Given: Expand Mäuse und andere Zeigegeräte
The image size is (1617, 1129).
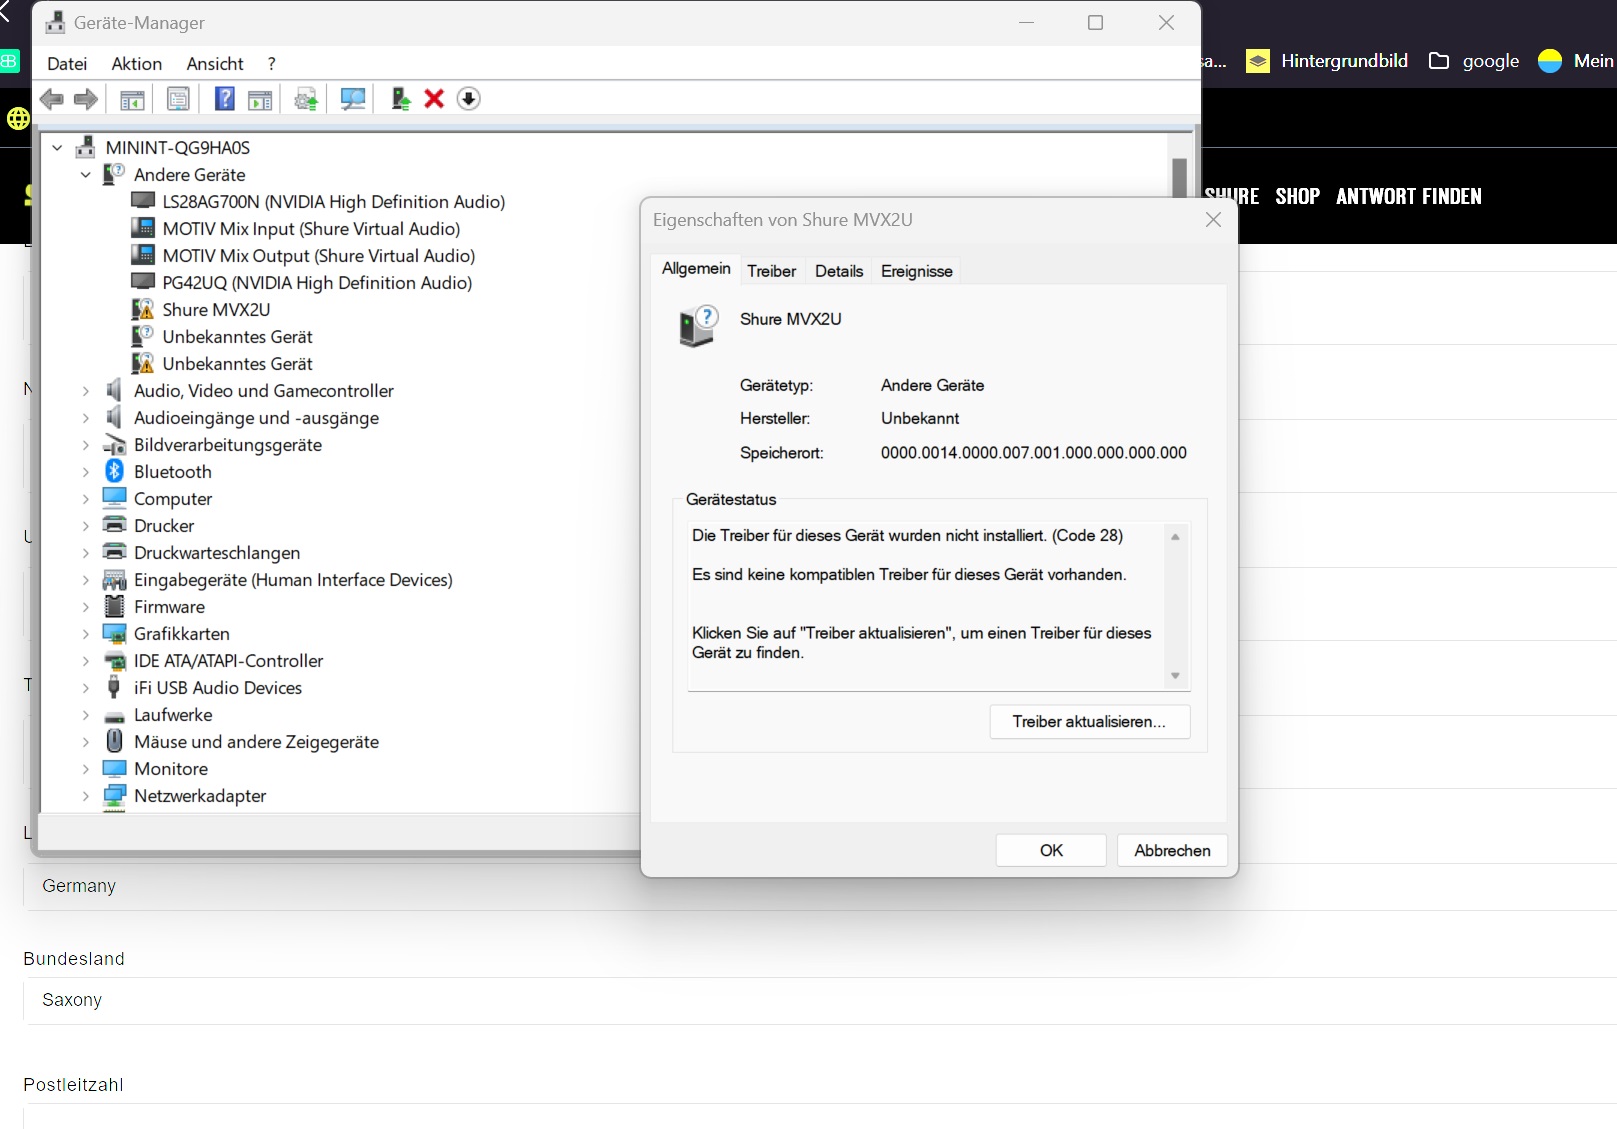Looking at the screenshot, I should 86,742.
